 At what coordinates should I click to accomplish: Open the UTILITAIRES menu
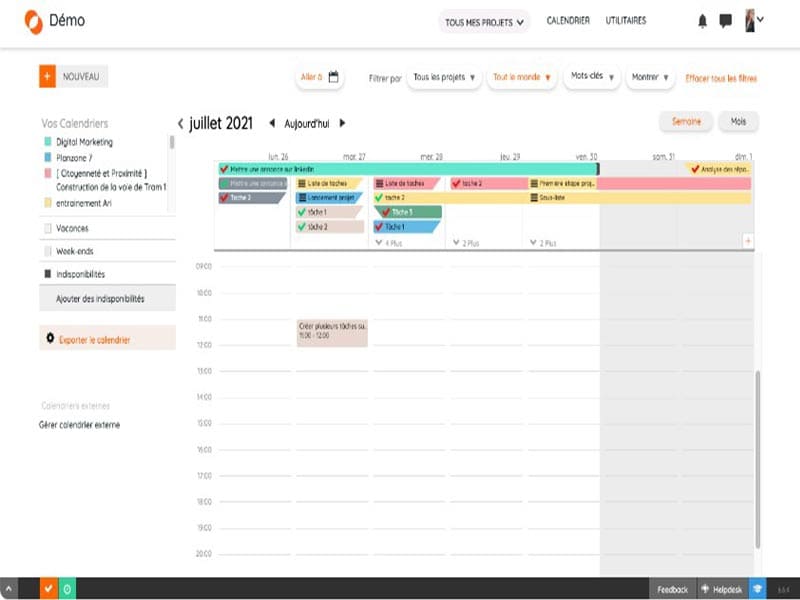click(x=626, y=20)
